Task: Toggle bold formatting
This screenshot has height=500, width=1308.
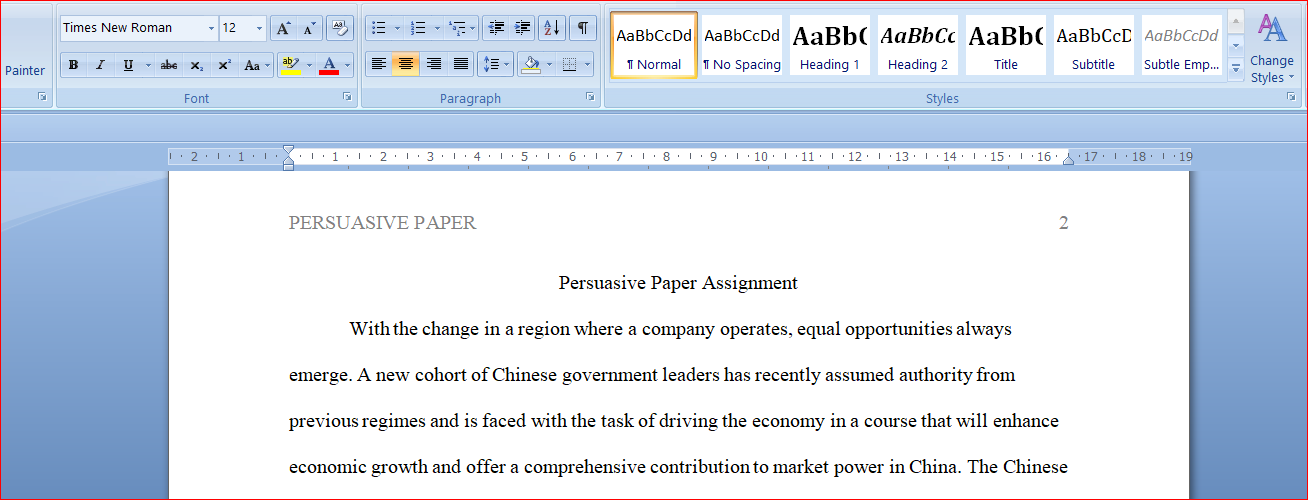Action: coord(73,65)
